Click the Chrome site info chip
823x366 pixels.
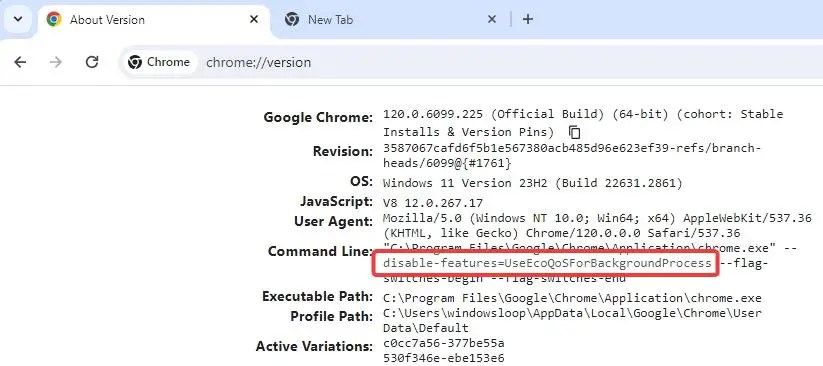tap(159, 62)
